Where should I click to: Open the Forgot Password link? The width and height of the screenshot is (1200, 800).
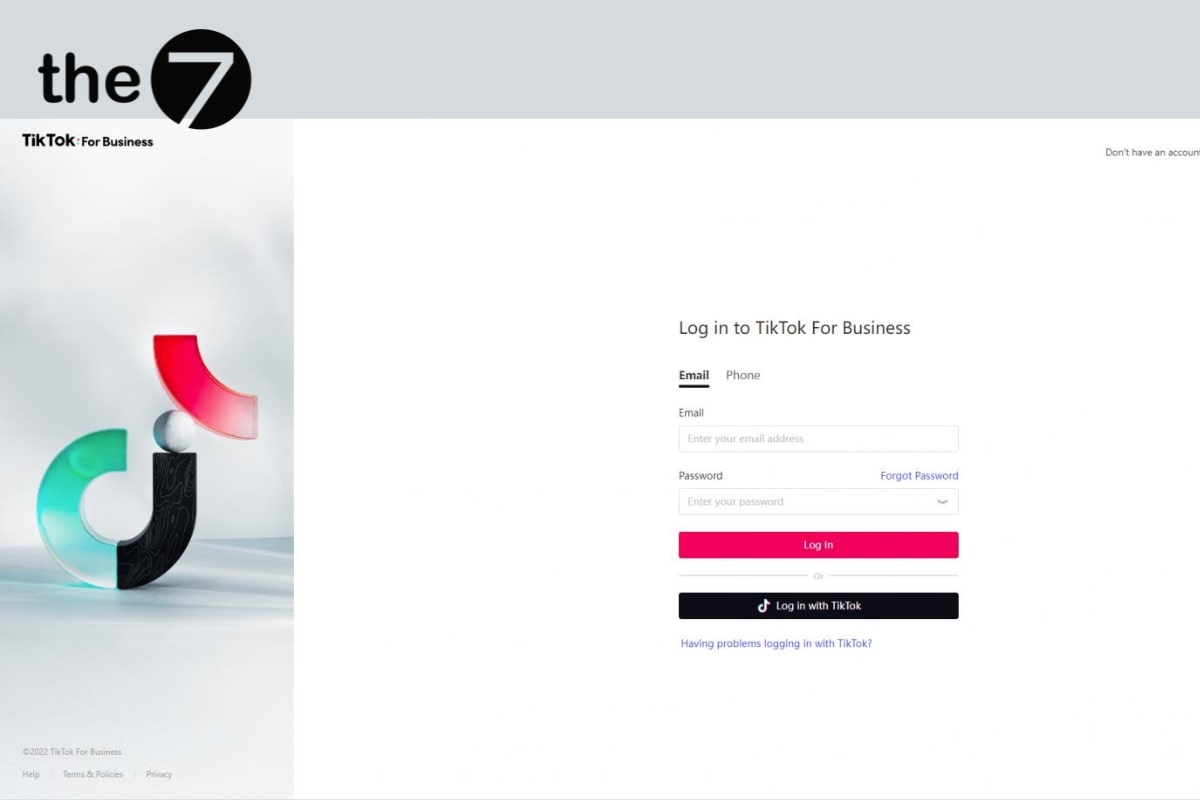(919, 476)
